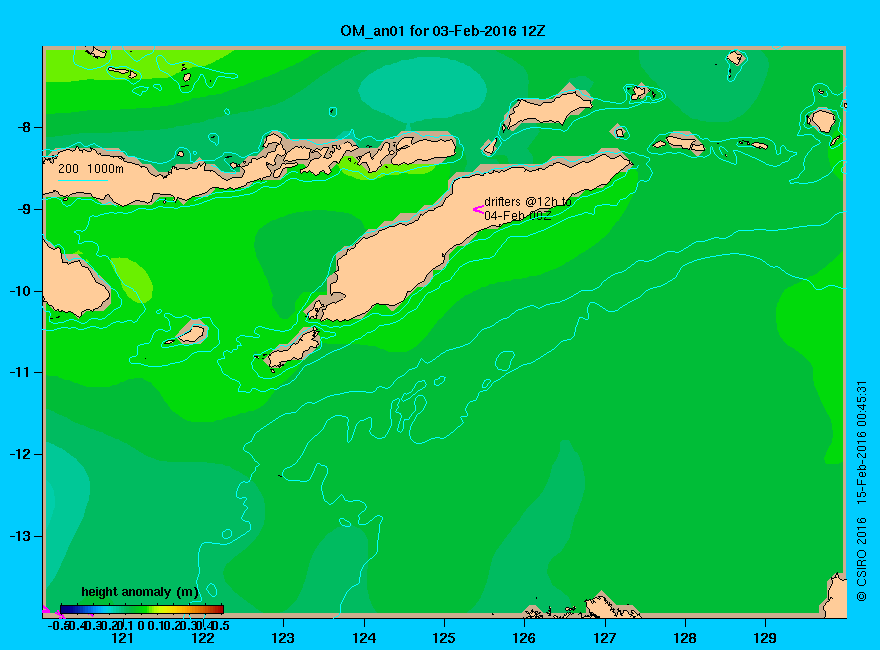Click the latitude label '-9'
Viewport: 880px width, 650px height.
(24, 209)
